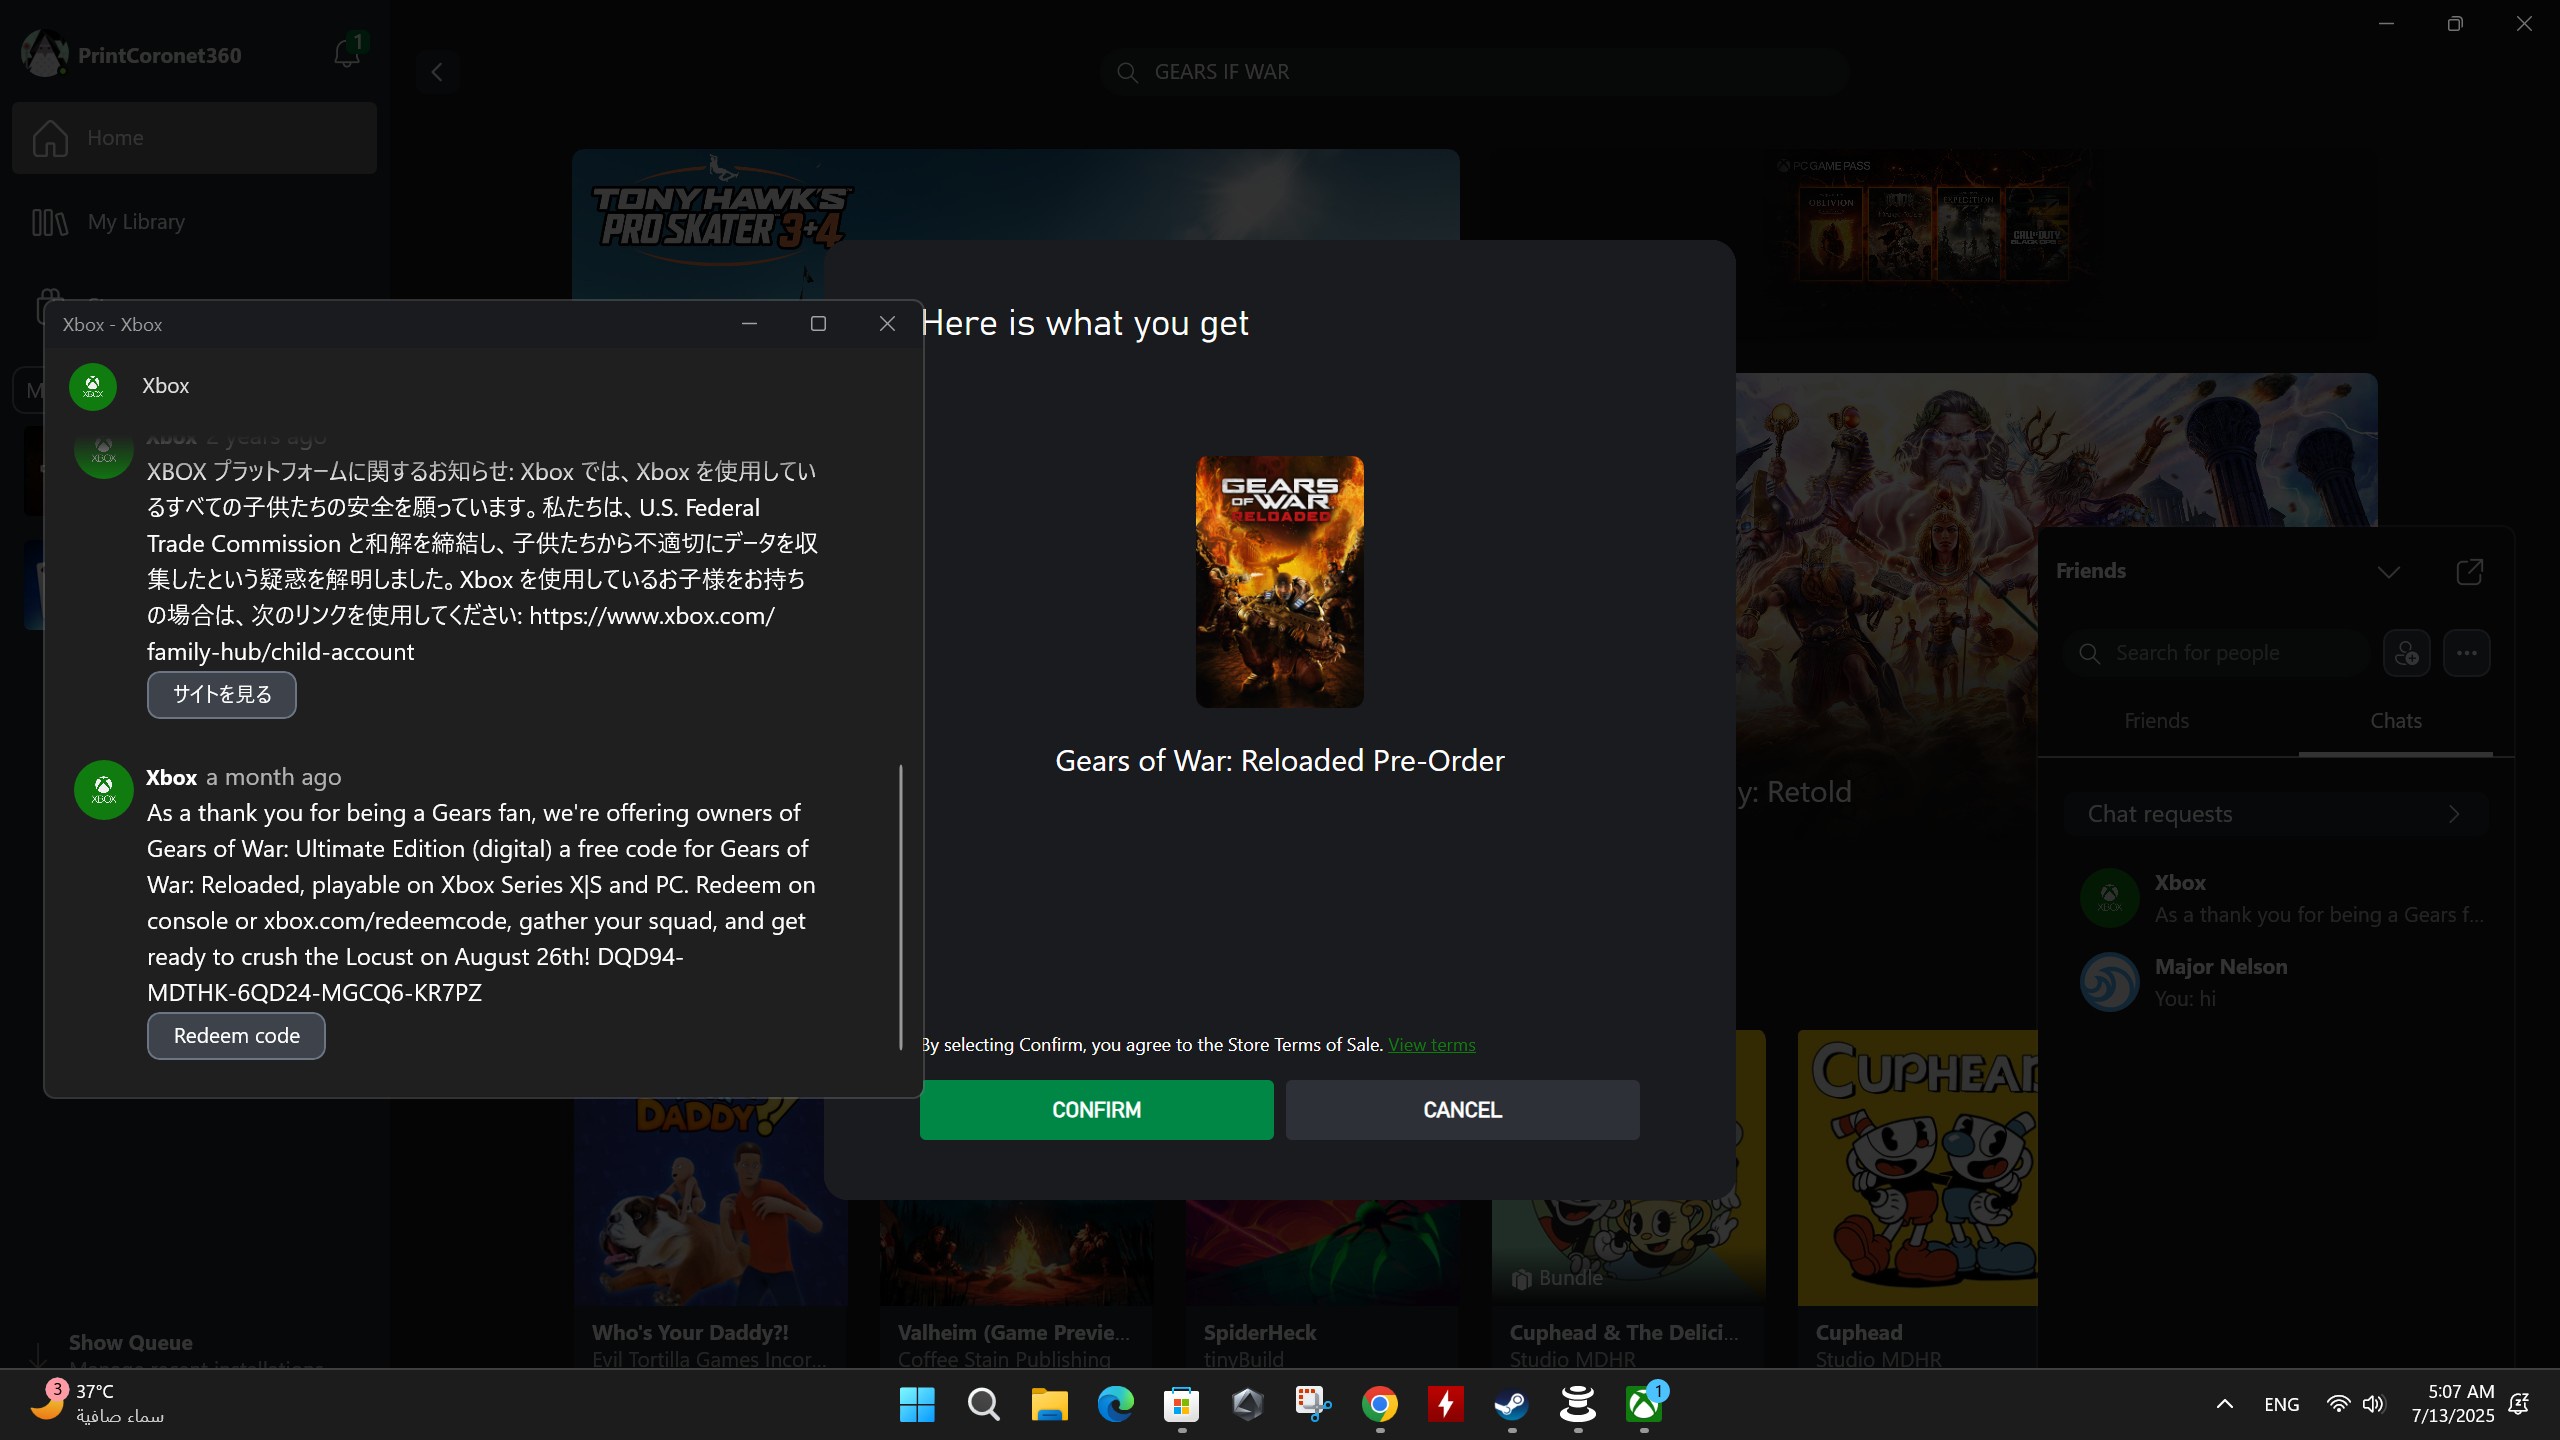Viewport: 2560px width, 1440px height.
Task: Open the volume tray icon
Action: coord(2374,1404)
